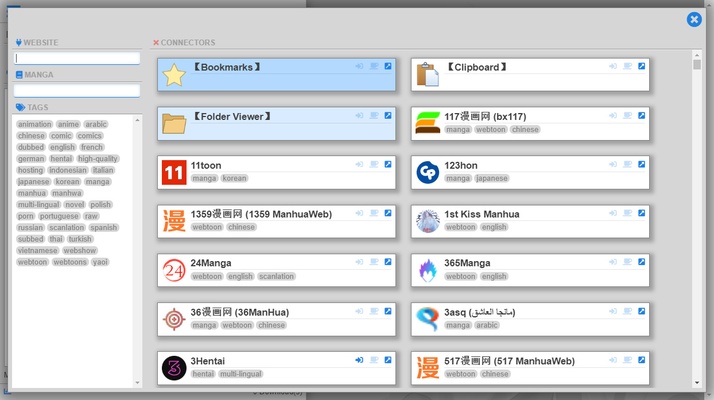Viewport: 714px width, 400px height.
Task: Filter by the yaoi tag
Action: 100,262
